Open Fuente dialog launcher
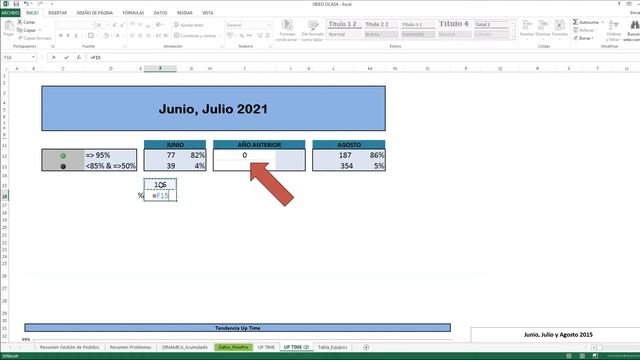Screen dimensions: 640x360 click(124, 47)
